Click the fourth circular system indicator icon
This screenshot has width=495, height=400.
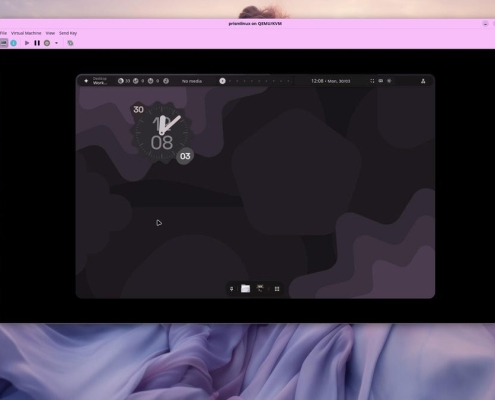(166, 81)
